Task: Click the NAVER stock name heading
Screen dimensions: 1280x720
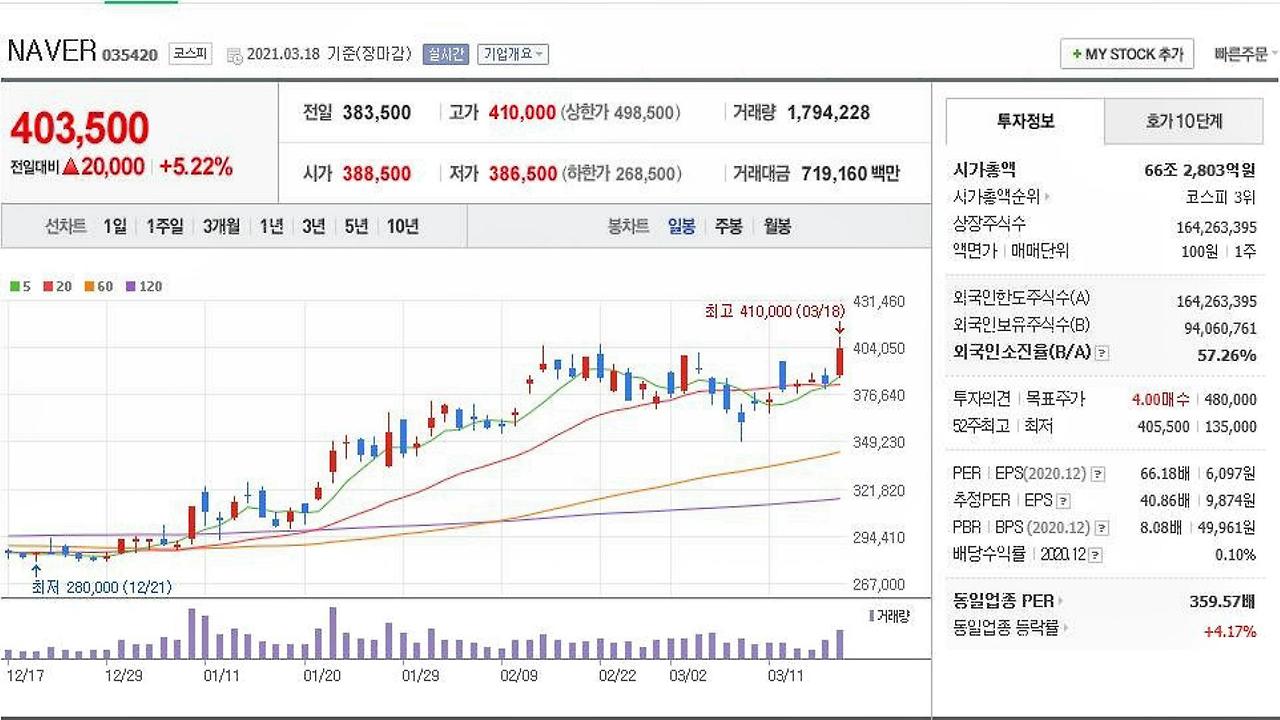Action: click(52, 52)
